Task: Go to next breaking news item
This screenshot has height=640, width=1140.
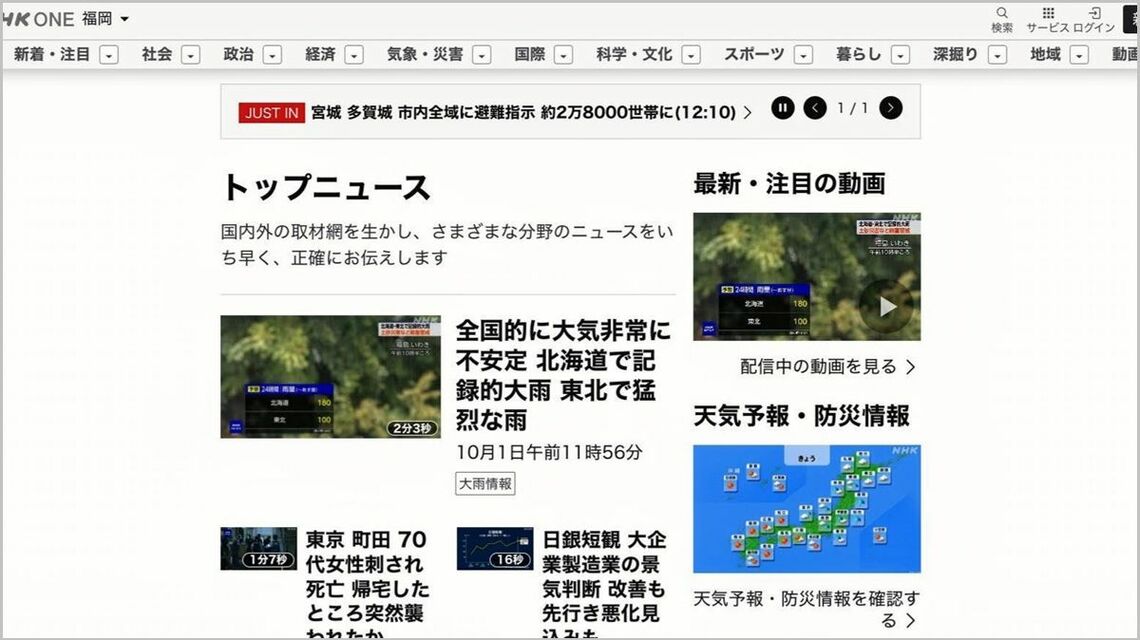Action: point(890,108)
